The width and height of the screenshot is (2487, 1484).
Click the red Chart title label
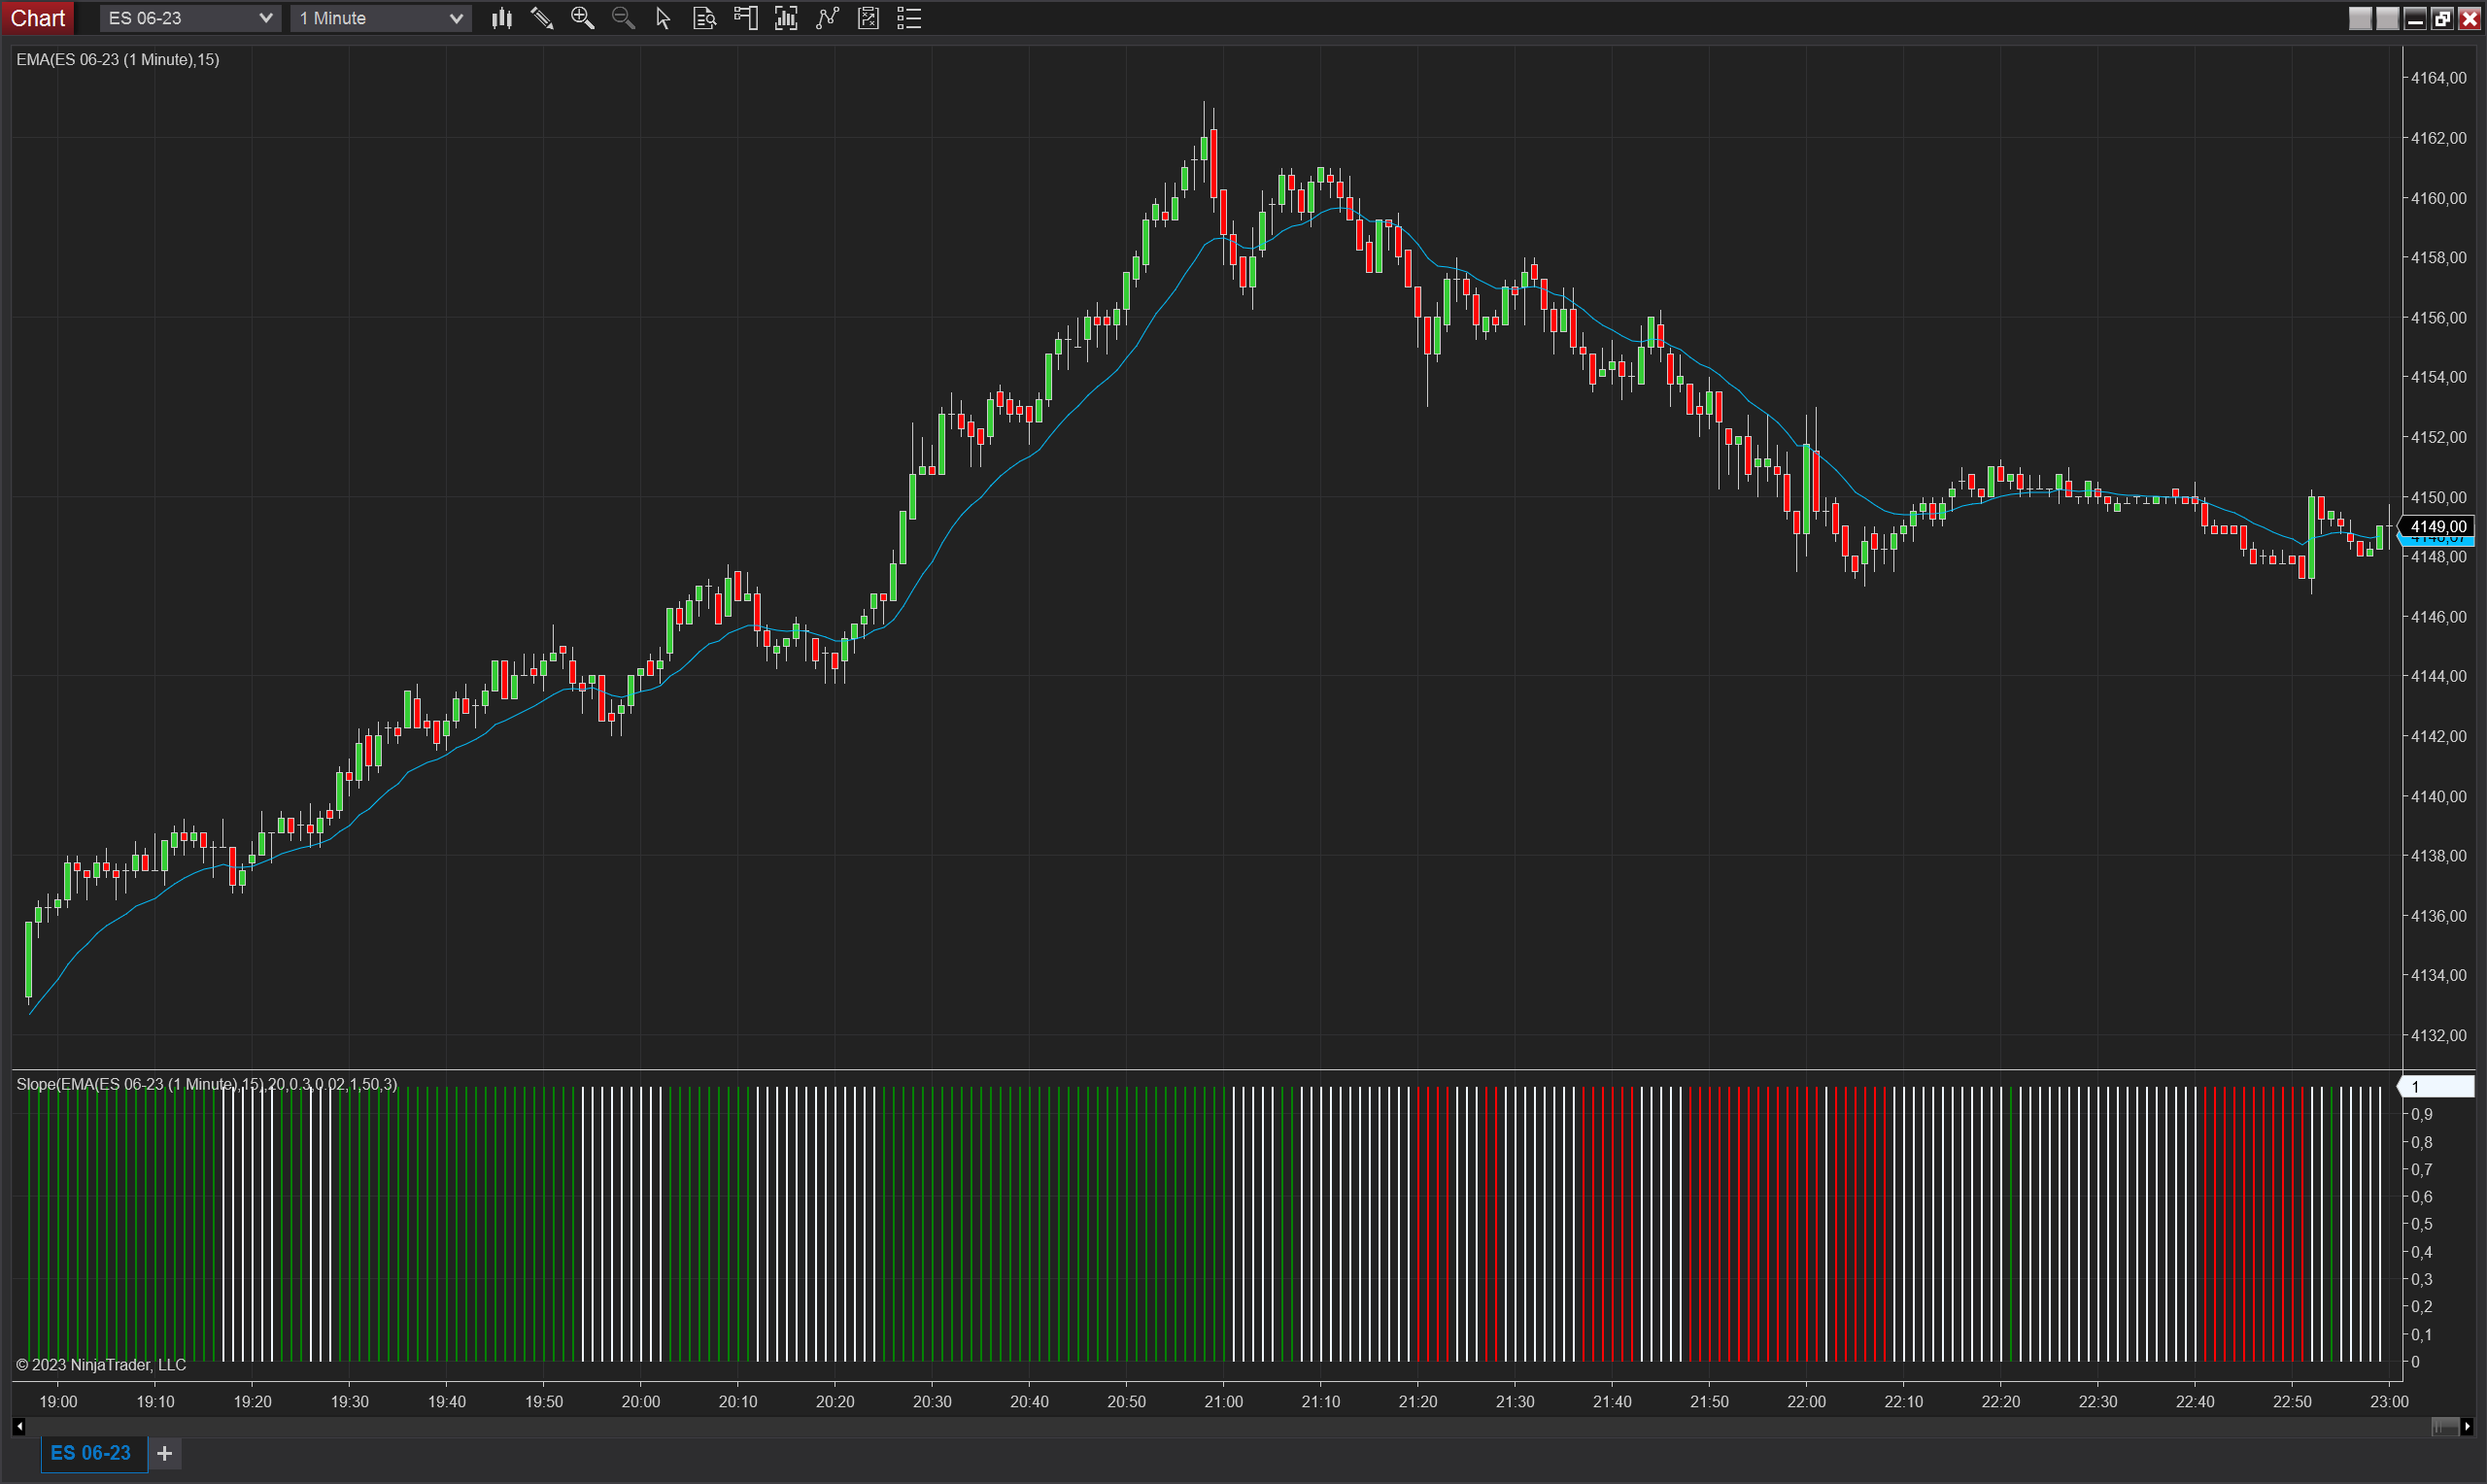(38, 18)
